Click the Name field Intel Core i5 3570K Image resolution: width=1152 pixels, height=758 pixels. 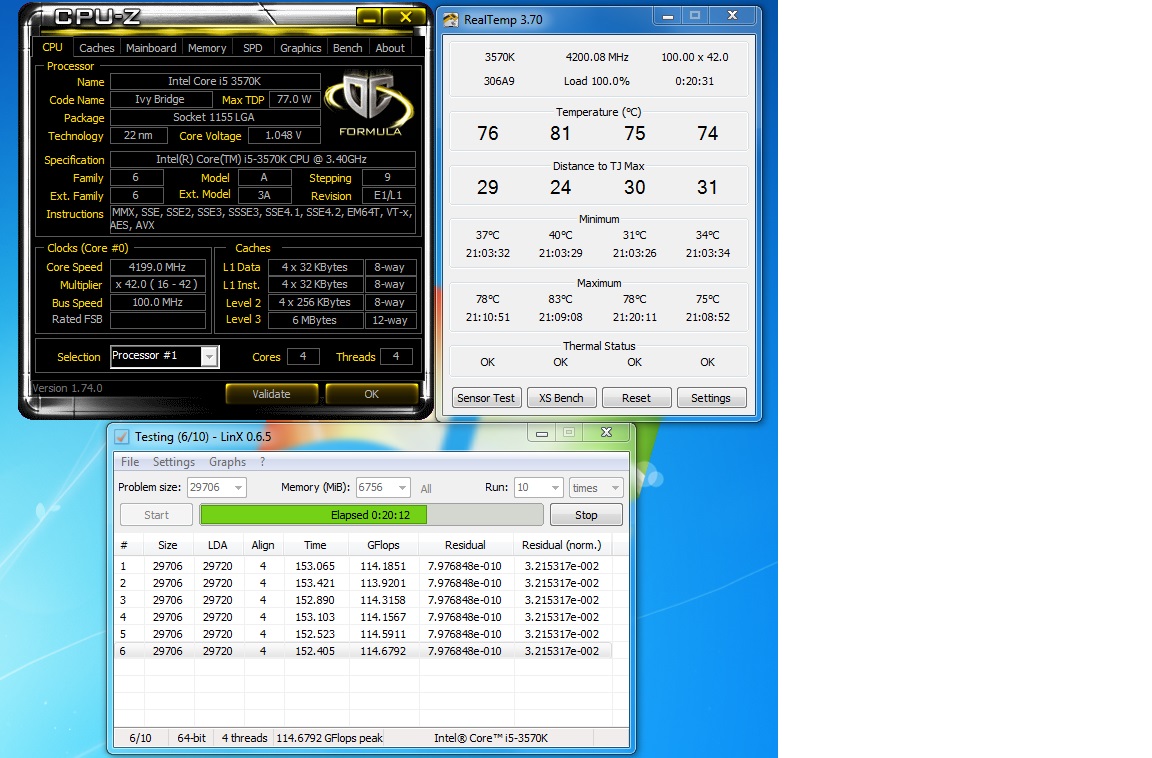click(x=215, y=82)
